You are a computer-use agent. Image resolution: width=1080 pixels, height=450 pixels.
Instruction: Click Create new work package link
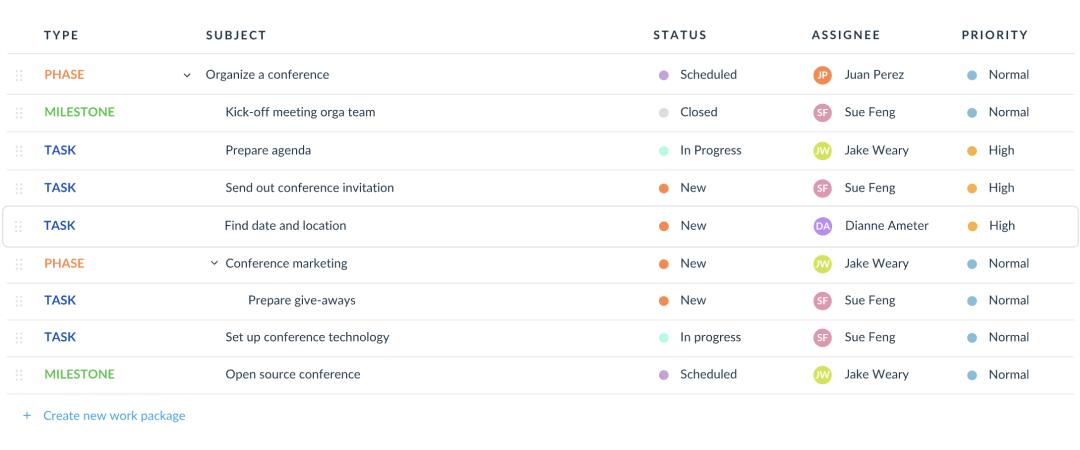point(114,416)
